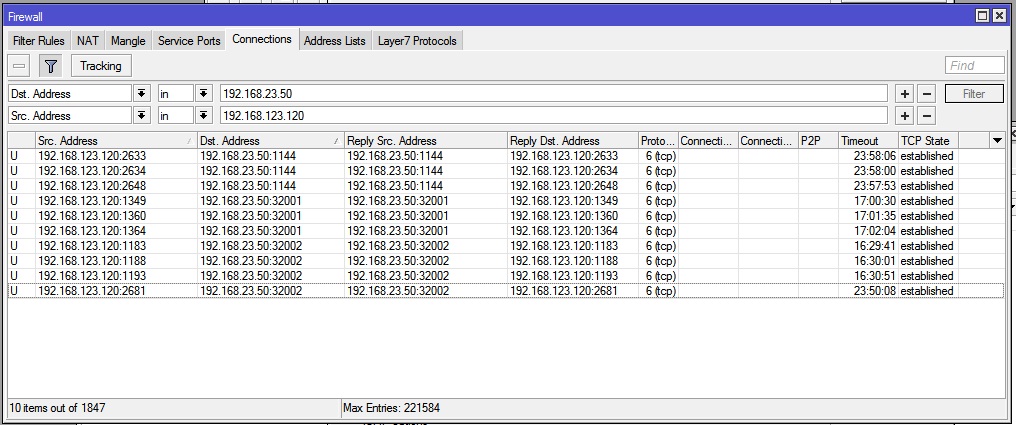The width and height of the screenshot is (1016, 425).
Task: Select row with source 192.168.123.120:1364
Action: pyautogui.click(x=506, y=231)
